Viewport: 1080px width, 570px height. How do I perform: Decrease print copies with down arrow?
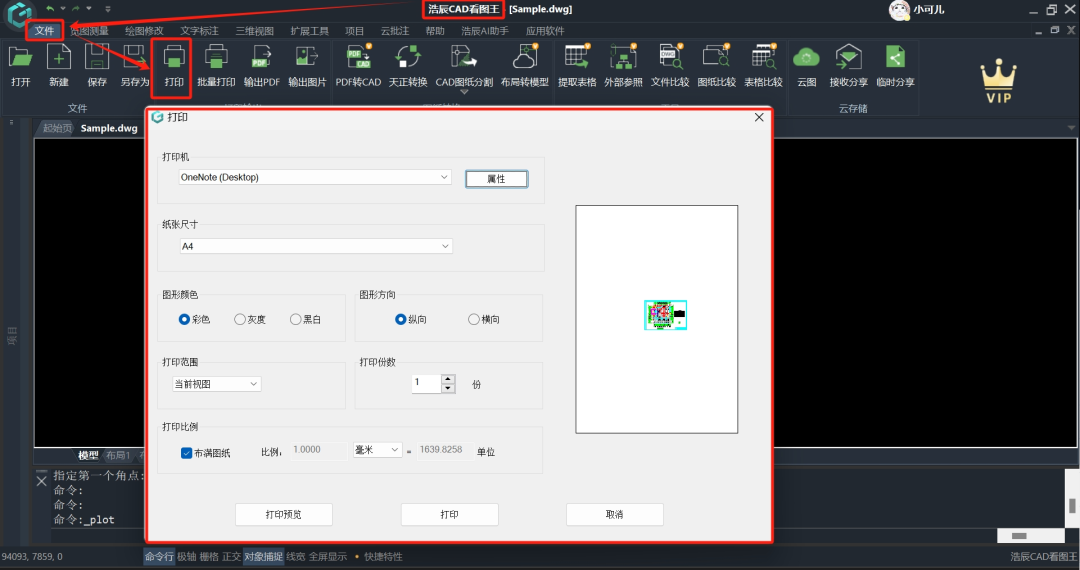pyautogui.click(x=448, y=388)
